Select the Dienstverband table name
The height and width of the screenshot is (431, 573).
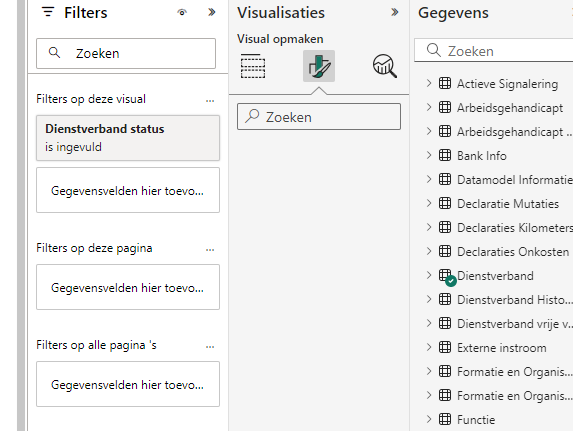[x=495, y=276]
